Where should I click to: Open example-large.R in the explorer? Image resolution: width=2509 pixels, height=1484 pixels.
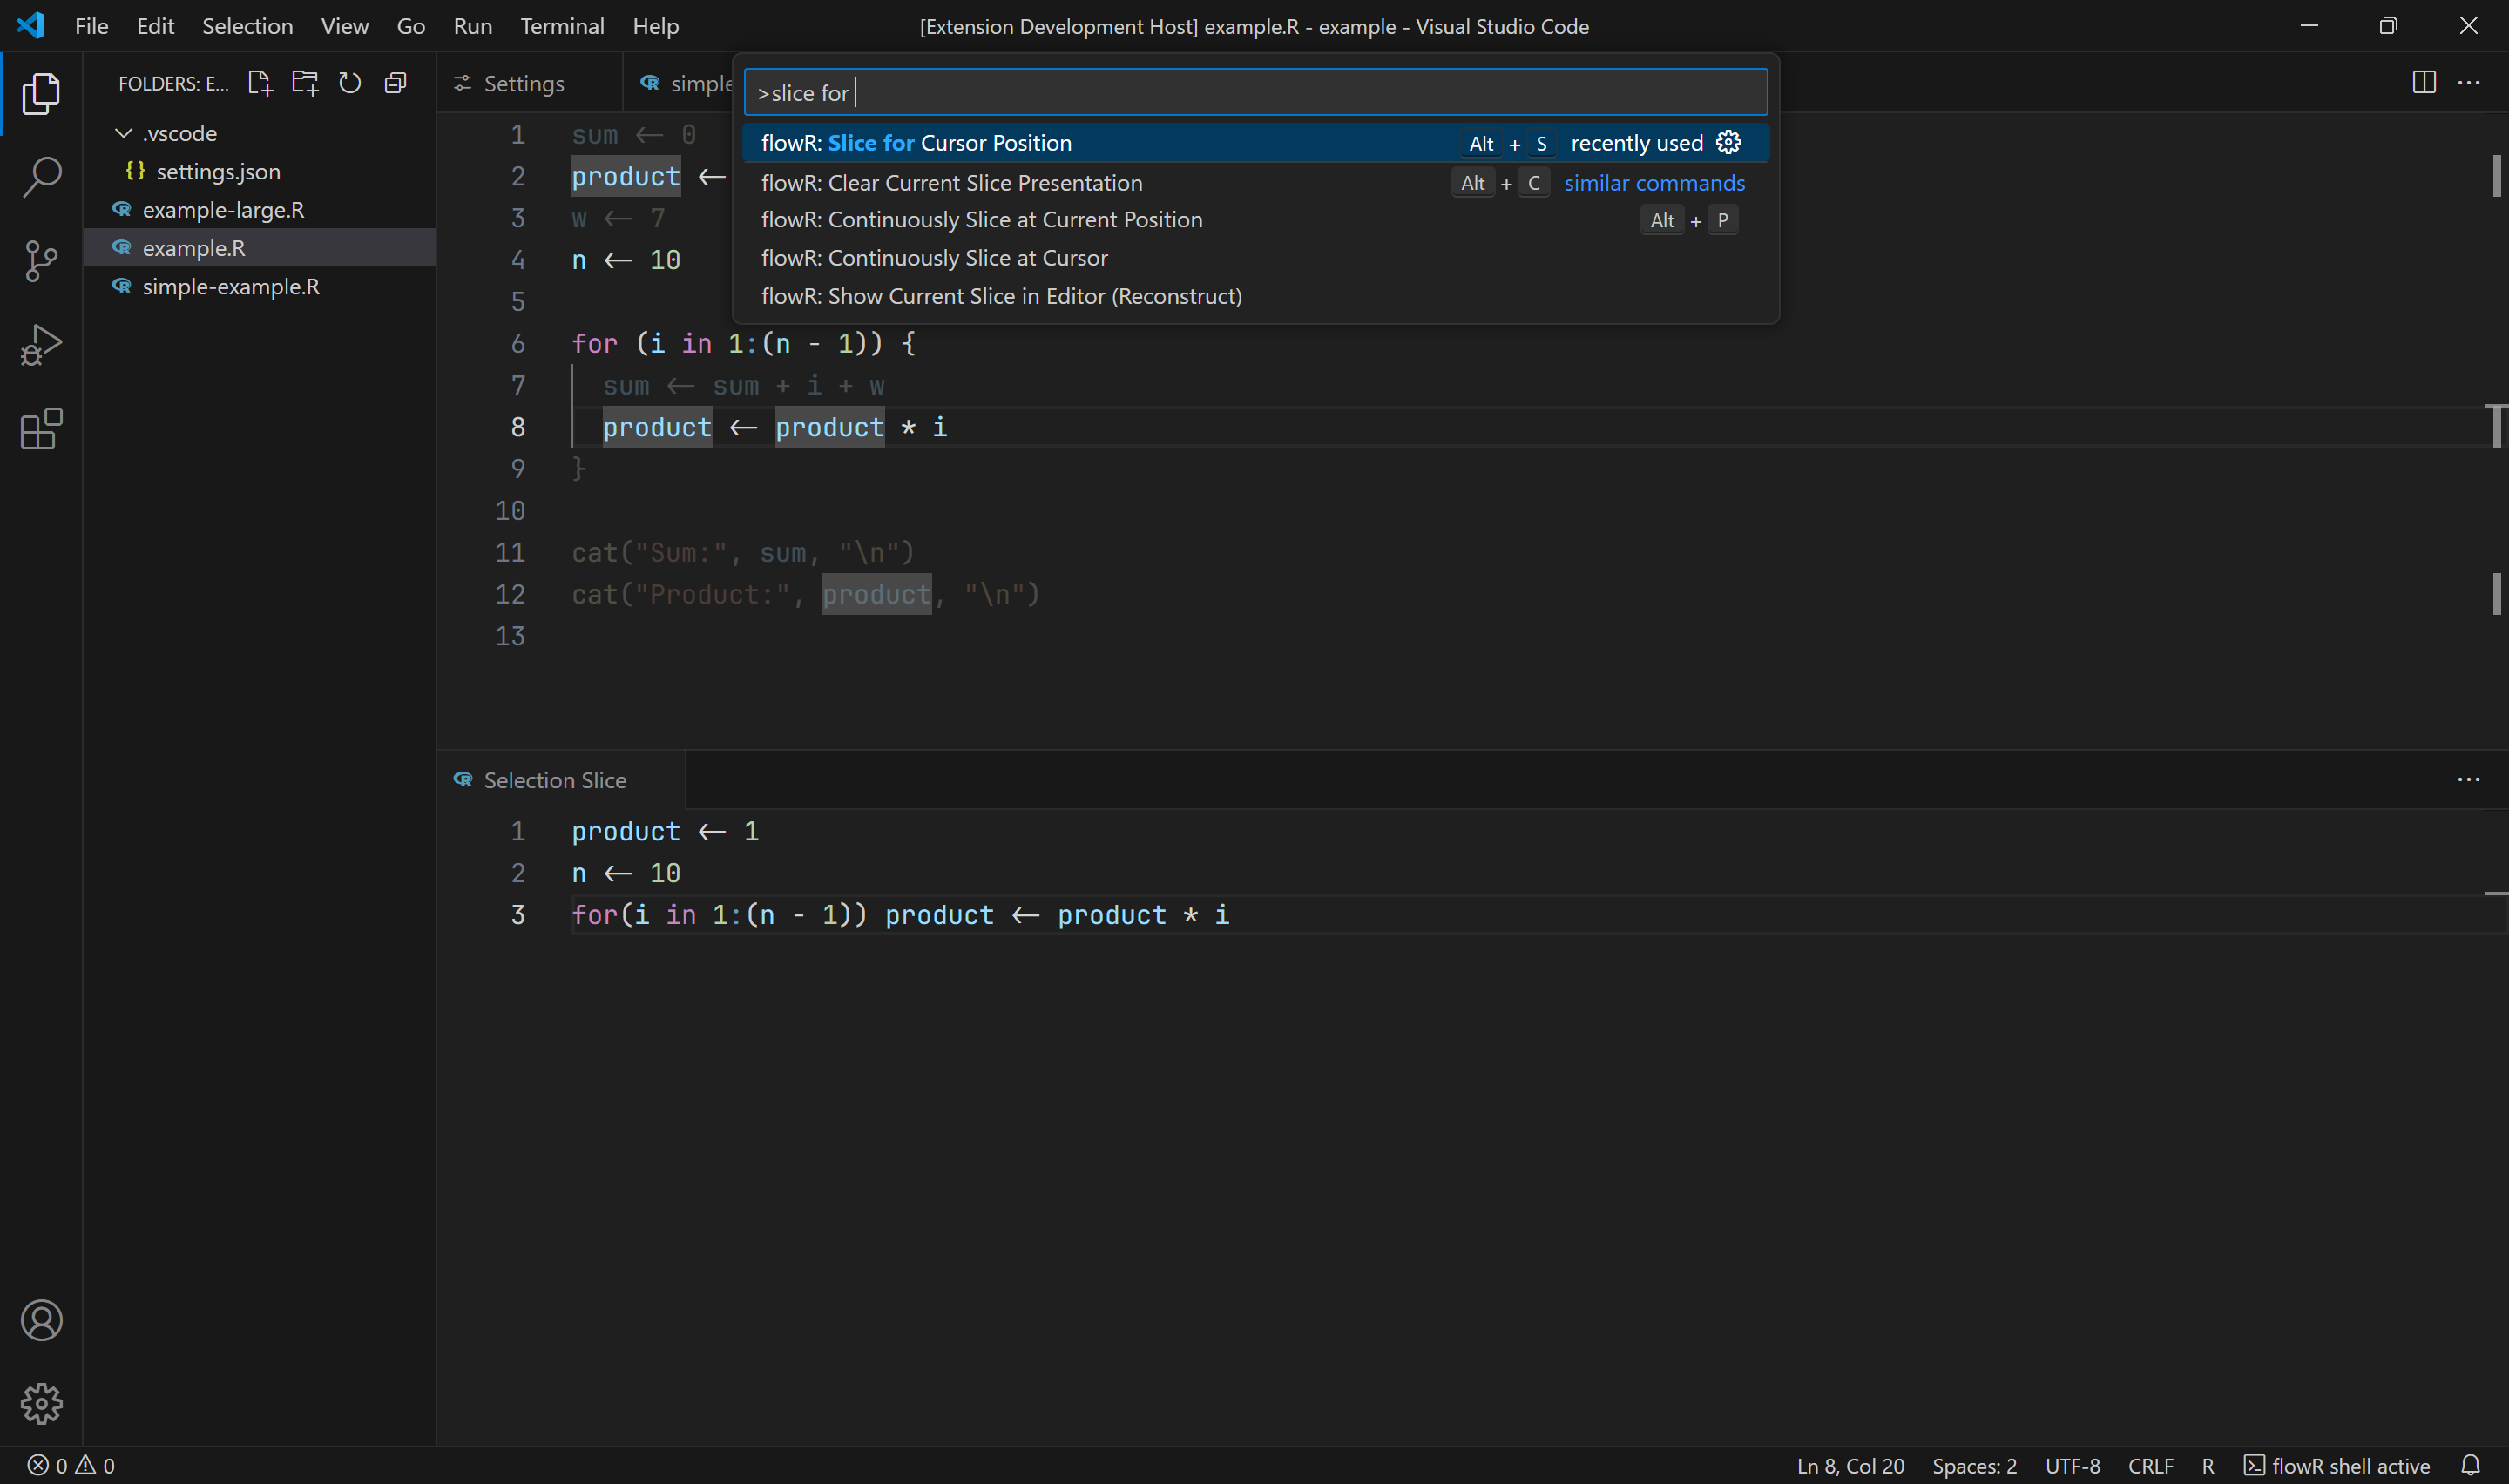(223, 210)
